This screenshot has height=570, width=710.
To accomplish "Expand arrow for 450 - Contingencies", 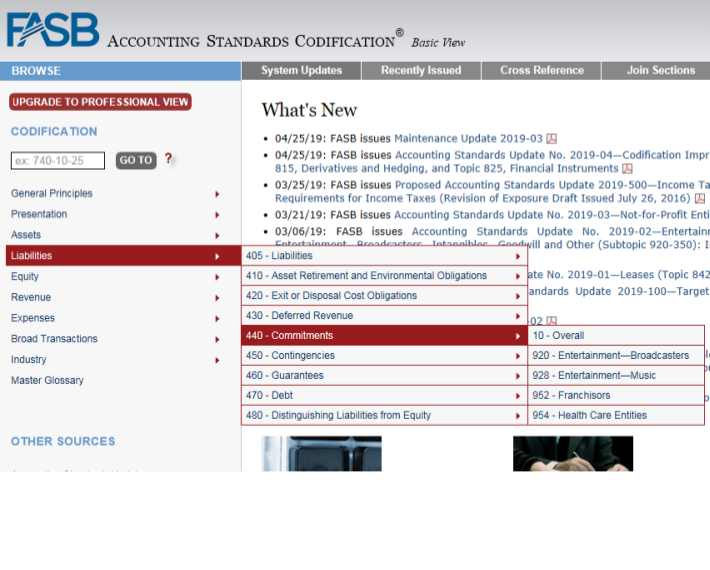I will coord(518,356).
